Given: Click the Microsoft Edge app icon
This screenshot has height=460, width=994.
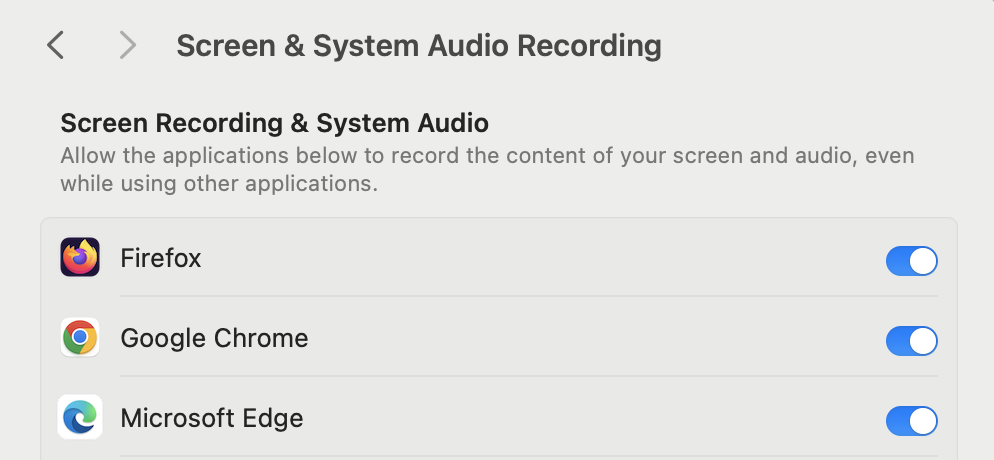Looking at the screenshot, I should click(x=80, y=417).
